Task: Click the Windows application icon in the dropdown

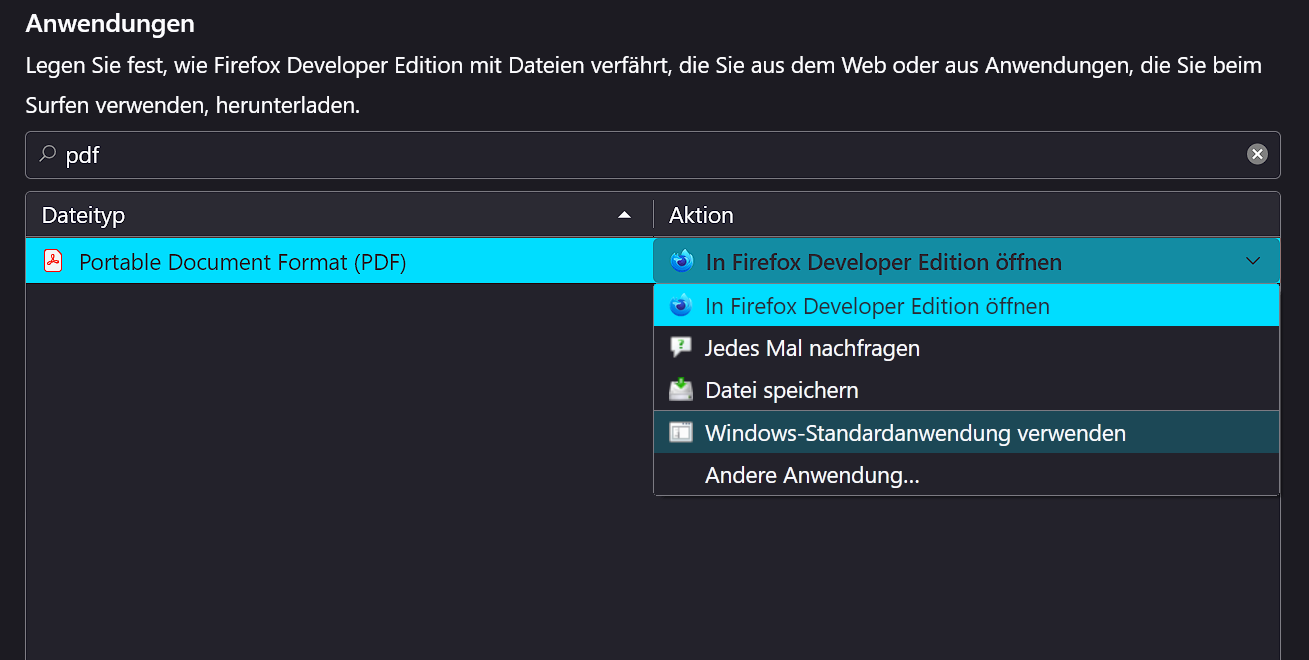Action: tap(681, 432)
